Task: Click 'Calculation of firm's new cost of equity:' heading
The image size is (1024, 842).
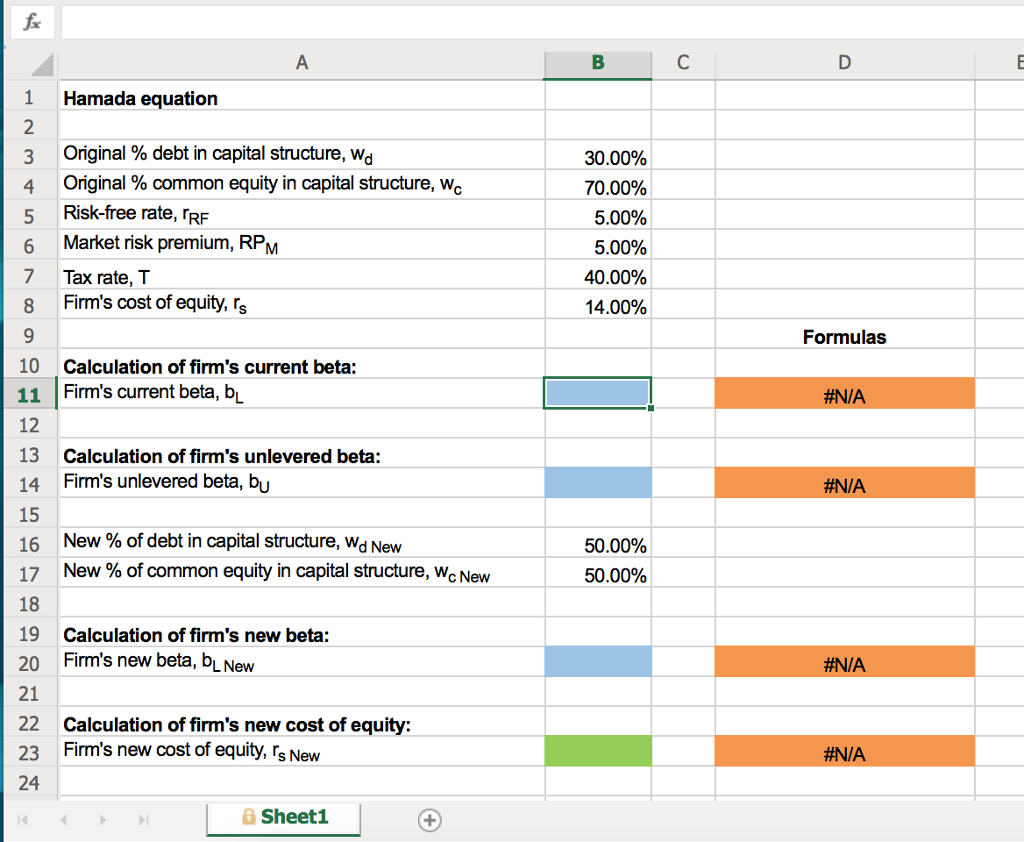Action: 237,725
